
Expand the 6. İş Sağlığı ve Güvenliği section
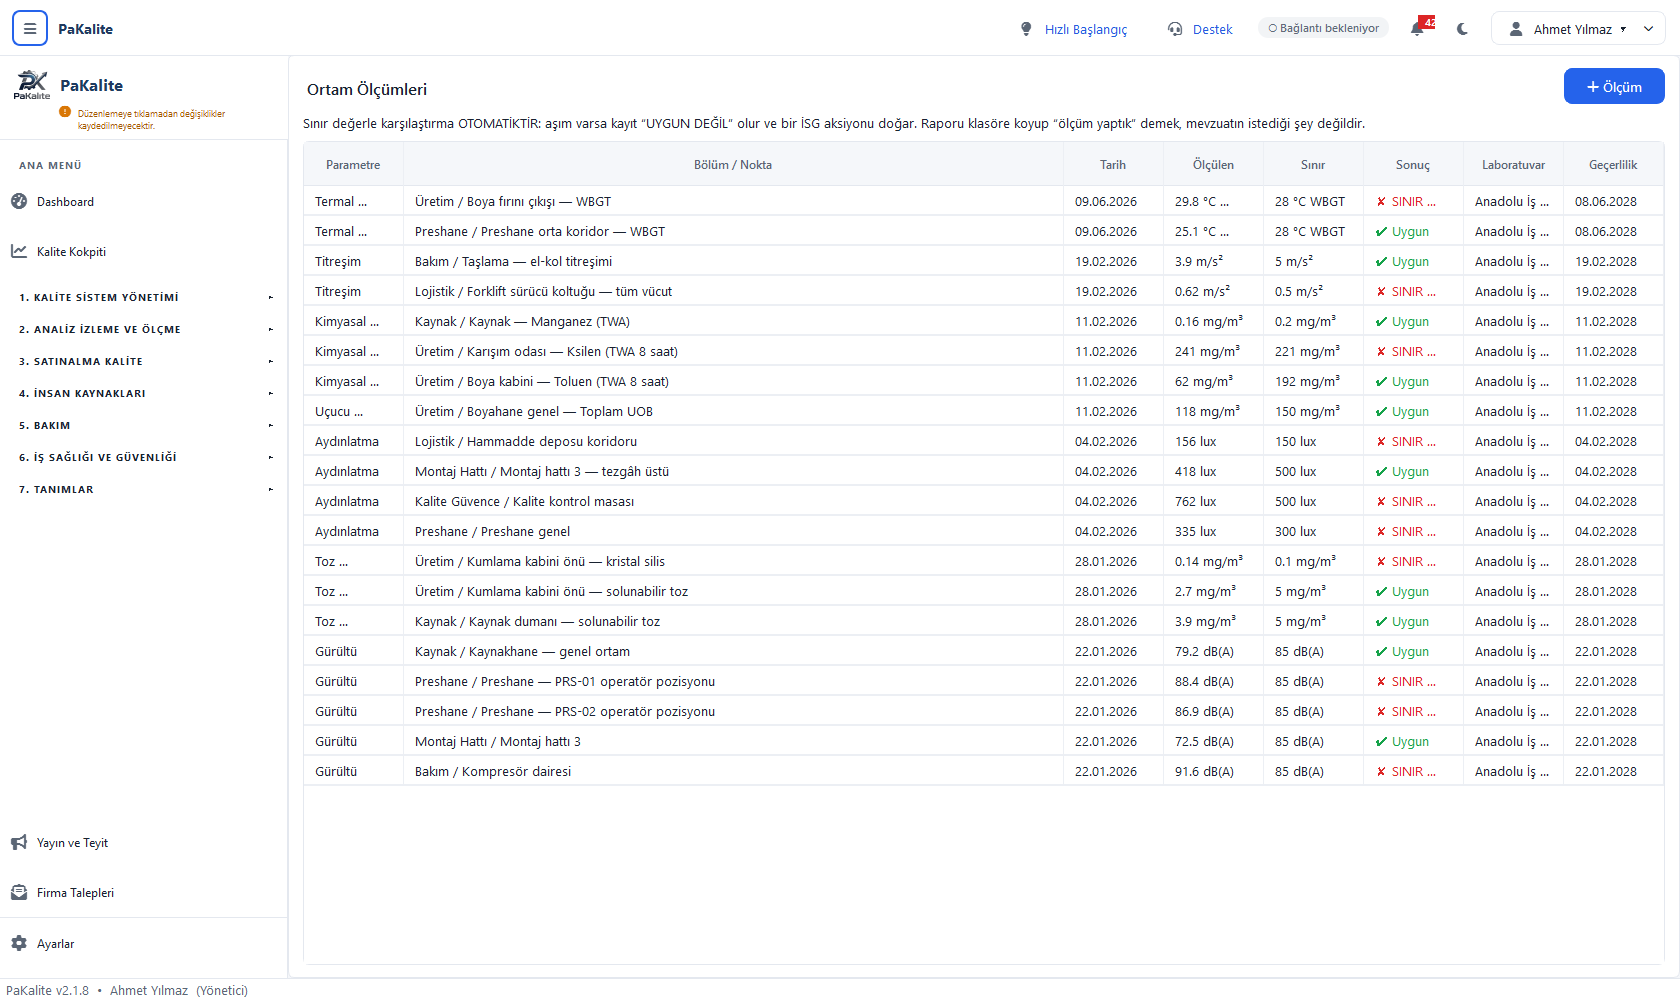[143, 457]
